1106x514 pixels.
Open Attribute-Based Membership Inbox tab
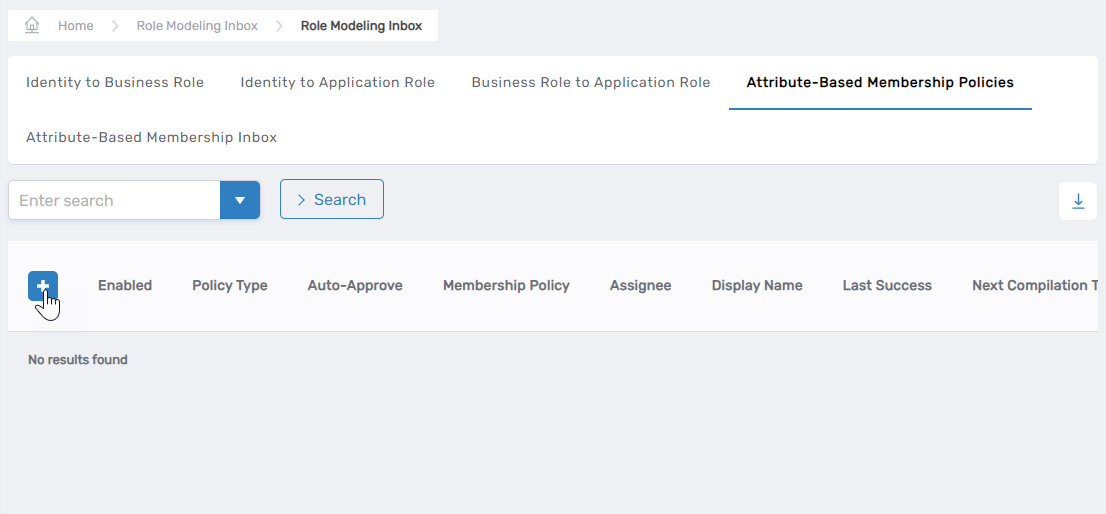[x=152, y=137]
